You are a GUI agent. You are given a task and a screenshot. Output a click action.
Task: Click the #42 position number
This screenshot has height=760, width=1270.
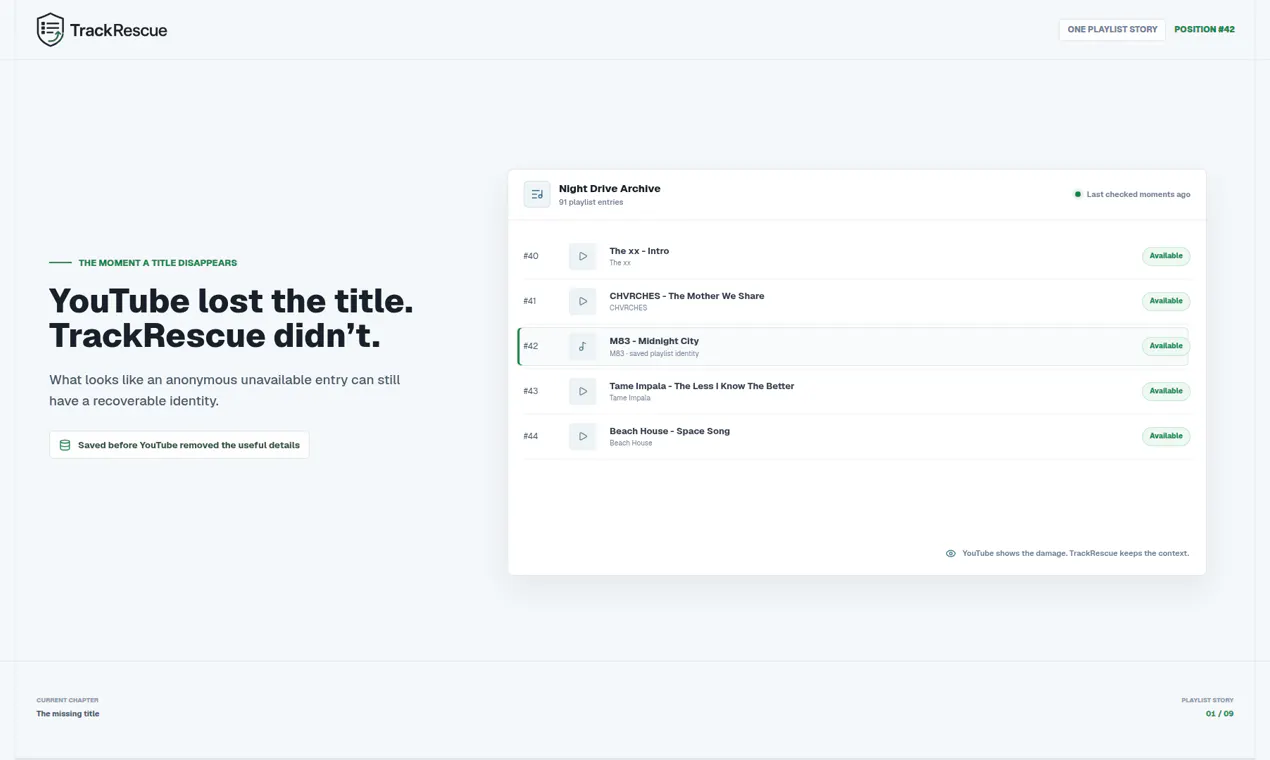pyautogui.click(x=531, y=346)
